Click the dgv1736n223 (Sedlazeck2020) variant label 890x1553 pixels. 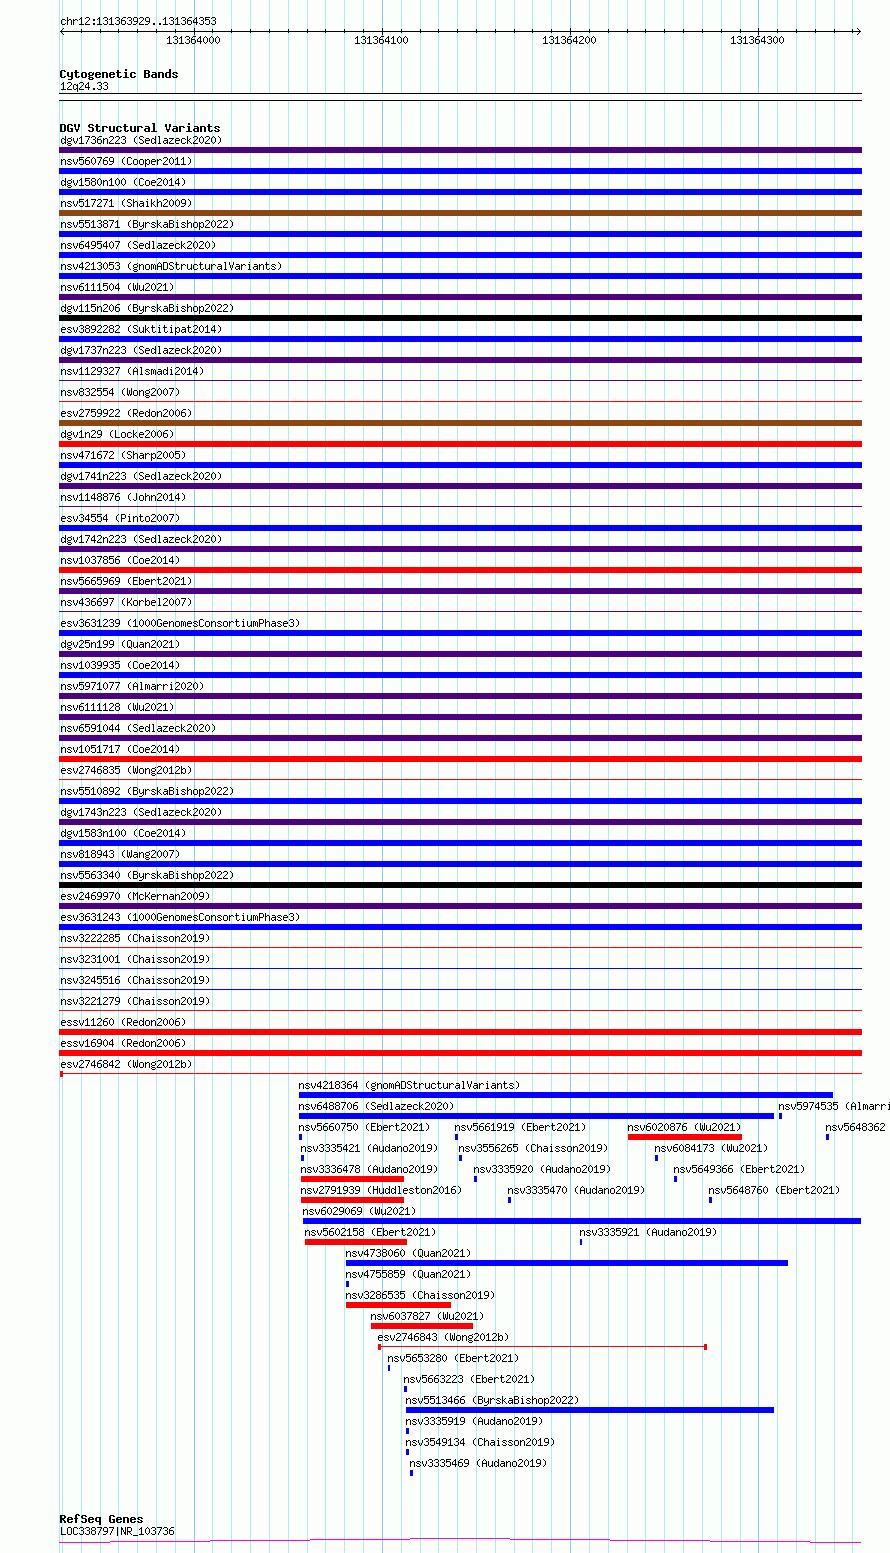(x=141, y=140)
